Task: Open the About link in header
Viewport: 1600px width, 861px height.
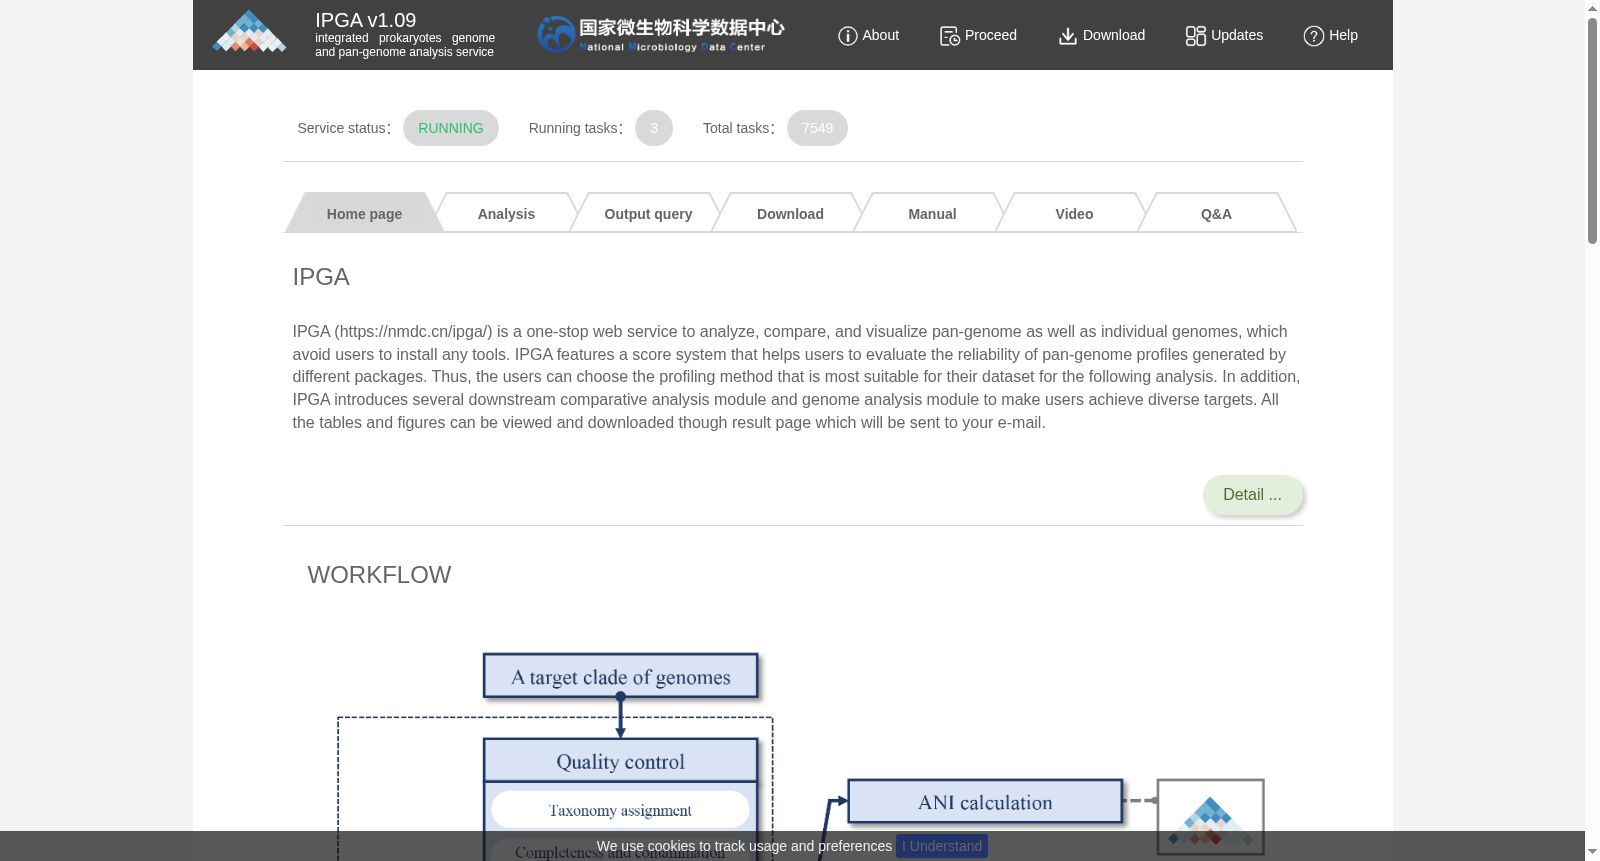Action: [880, 35]
